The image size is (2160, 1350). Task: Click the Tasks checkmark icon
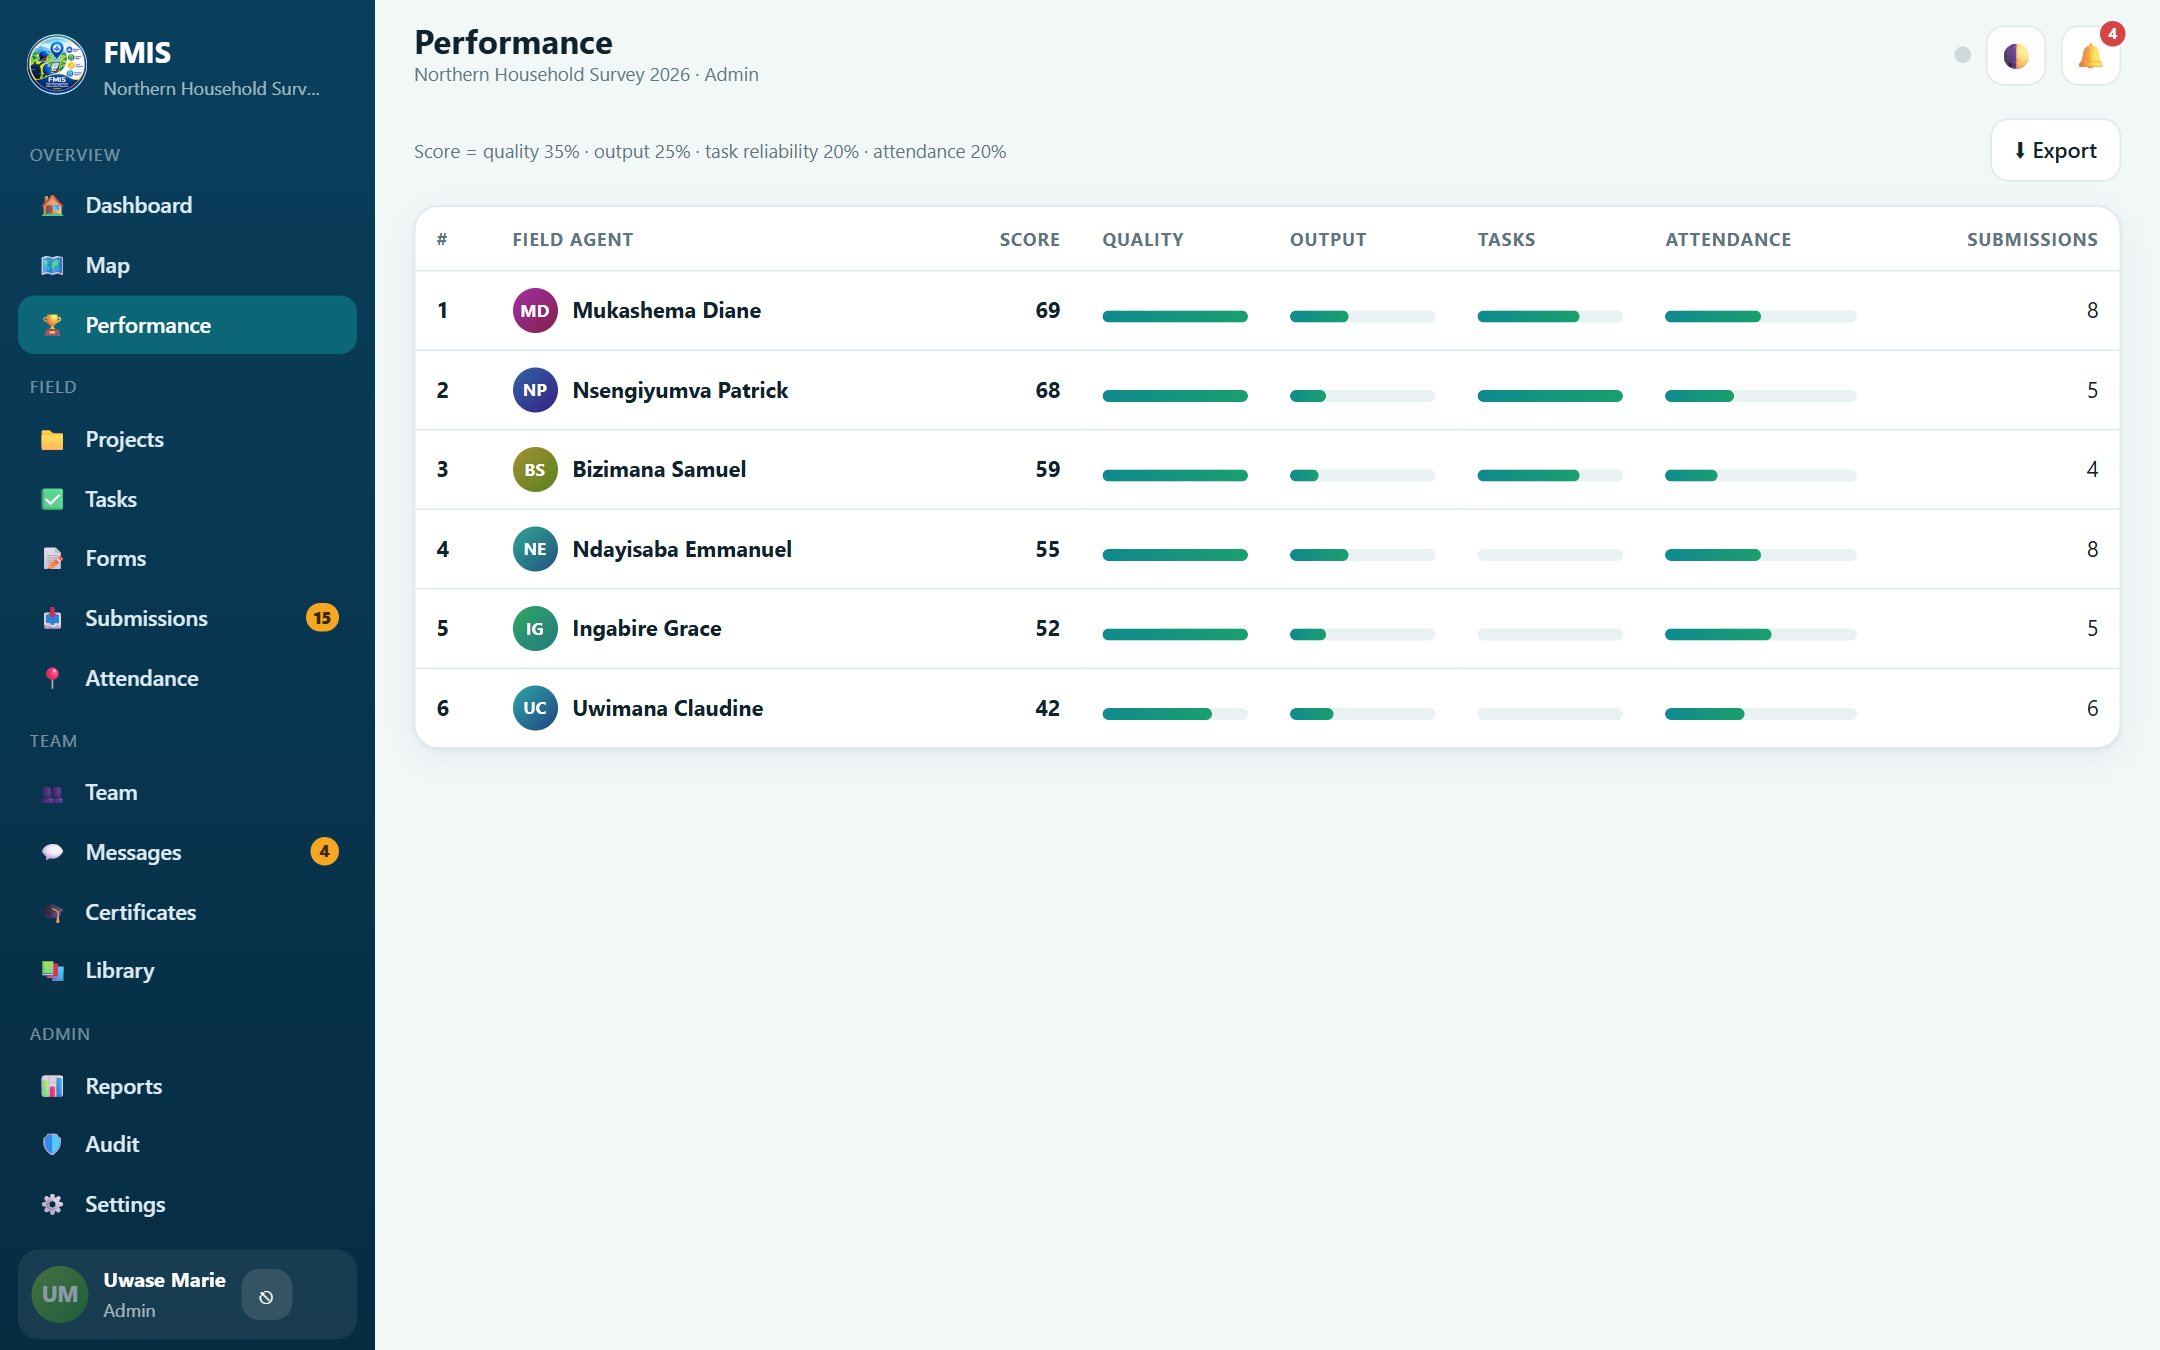coord(52,499)
